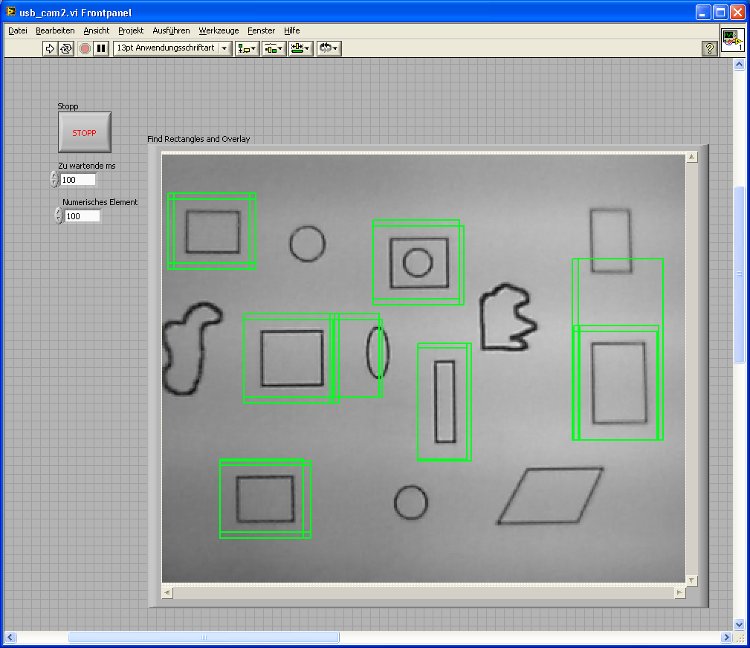Open the Align Objects dropdown
Screen dimensions: 750x648
(x=247, y=48)
